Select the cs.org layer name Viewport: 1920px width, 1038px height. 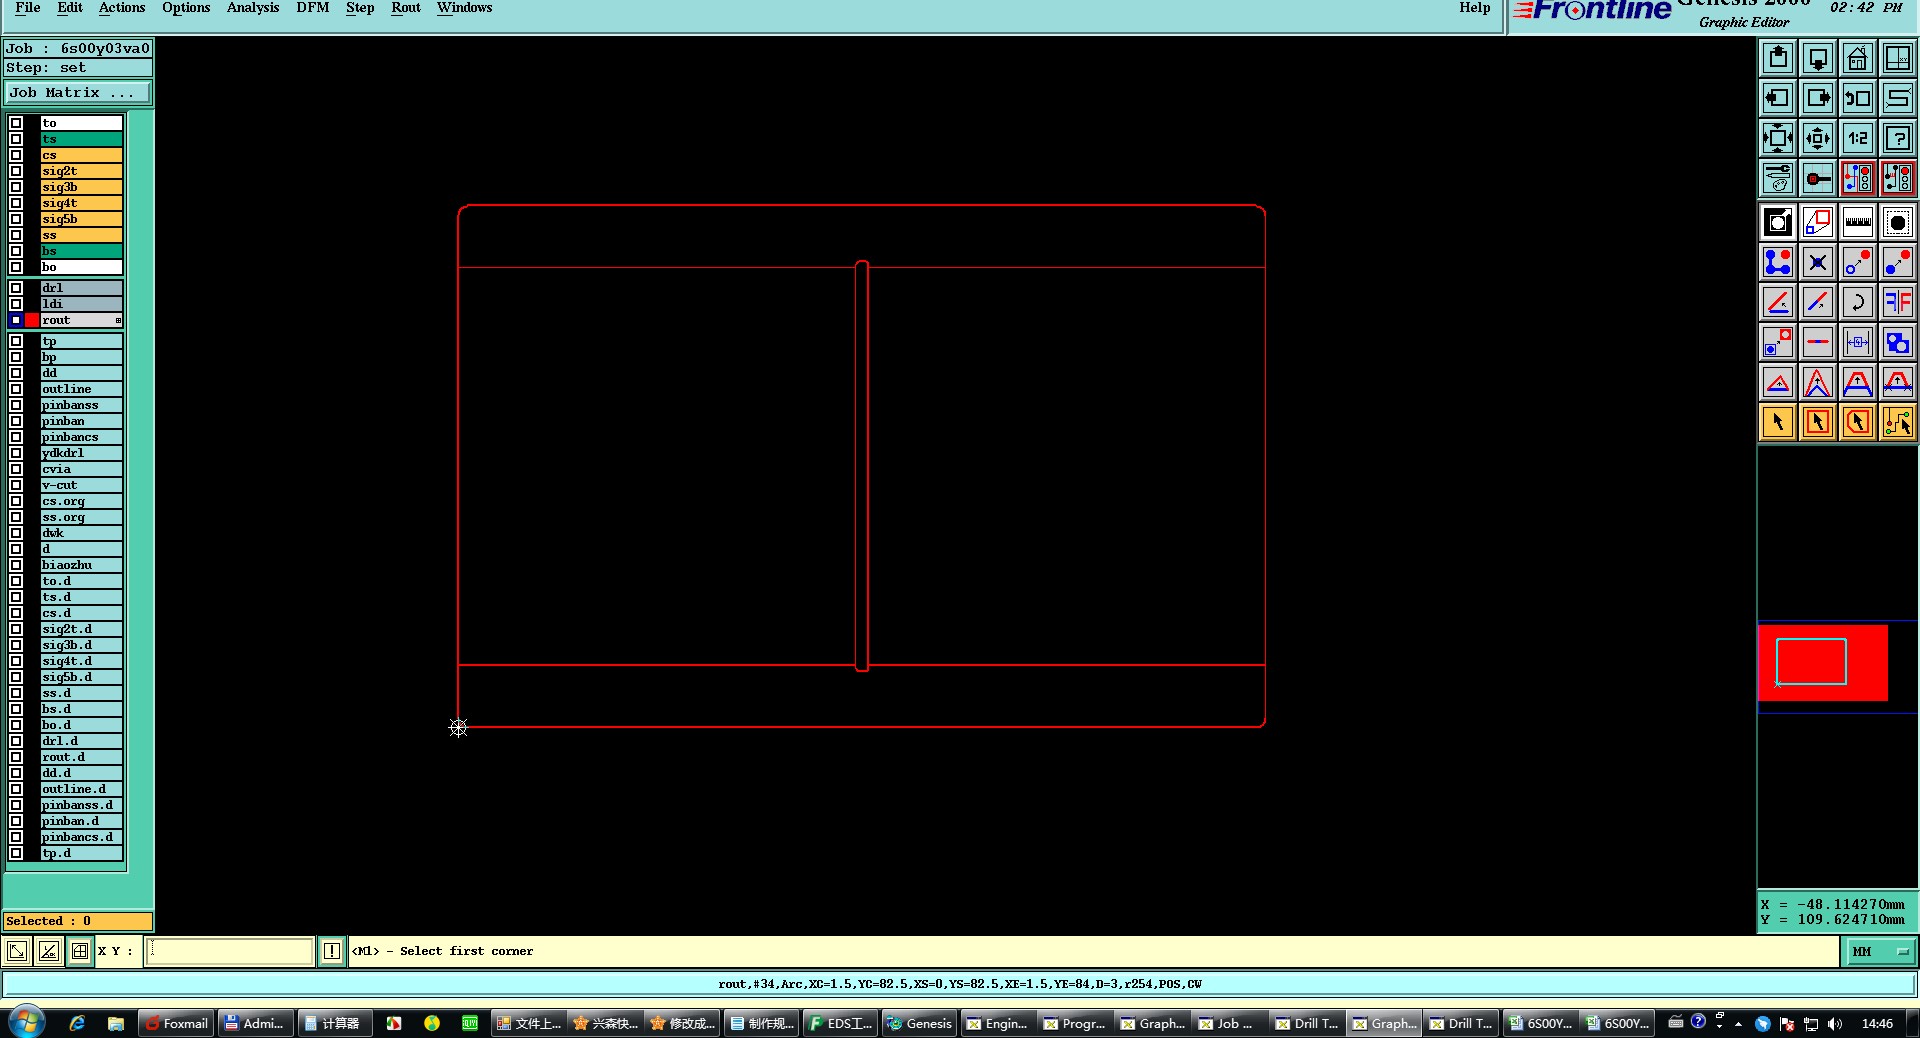tap(81, 501)
